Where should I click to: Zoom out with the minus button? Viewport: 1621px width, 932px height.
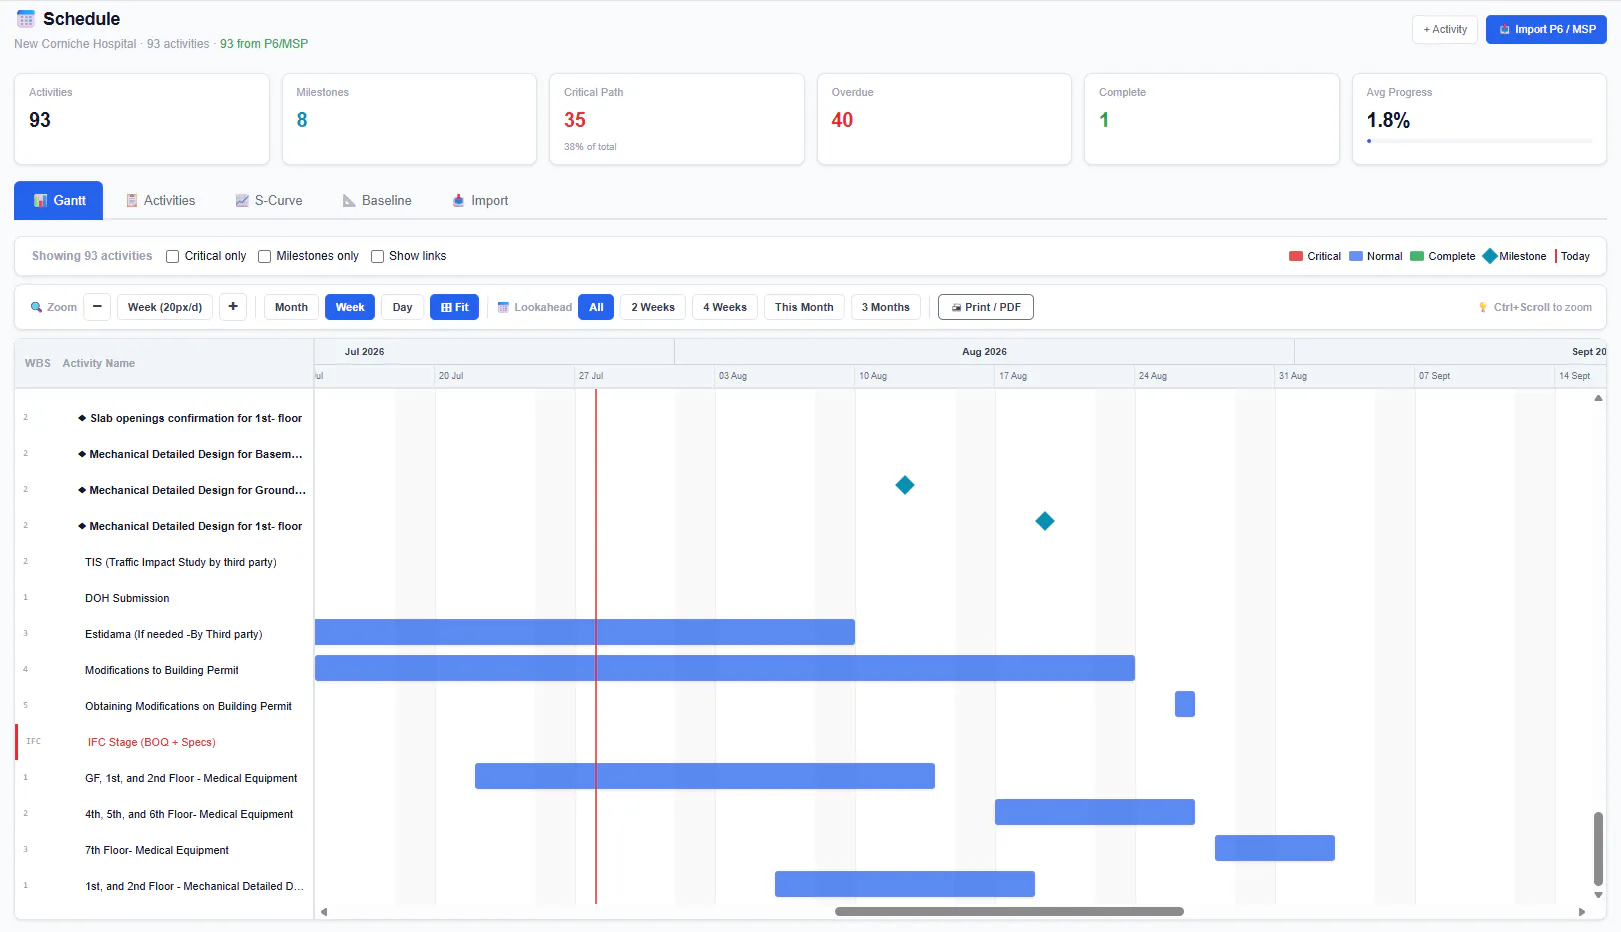(x=97, y=307)
